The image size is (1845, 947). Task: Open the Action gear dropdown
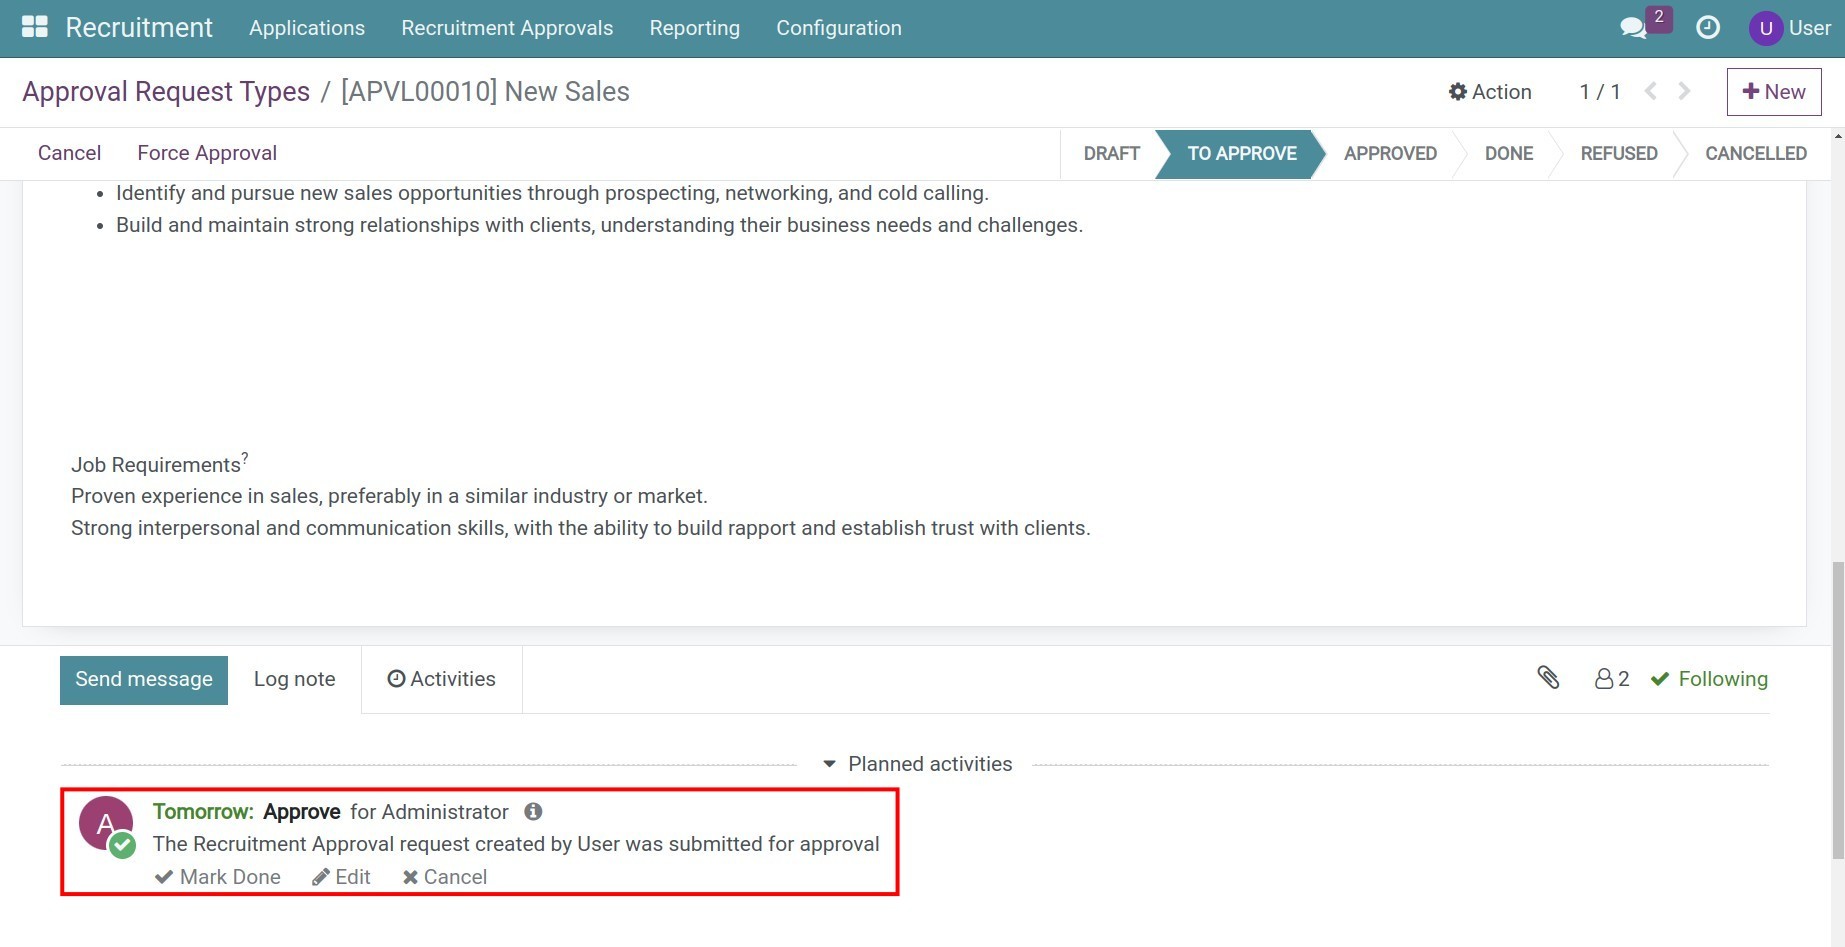click(1490, 92)
